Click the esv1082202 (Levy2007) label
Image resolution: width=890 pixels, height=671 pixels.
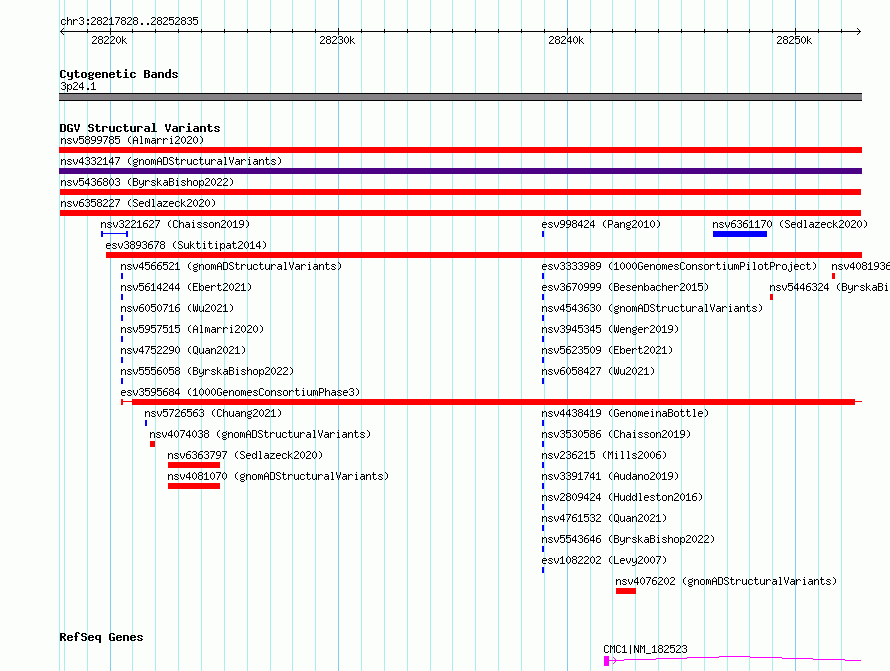click(604, 560)
